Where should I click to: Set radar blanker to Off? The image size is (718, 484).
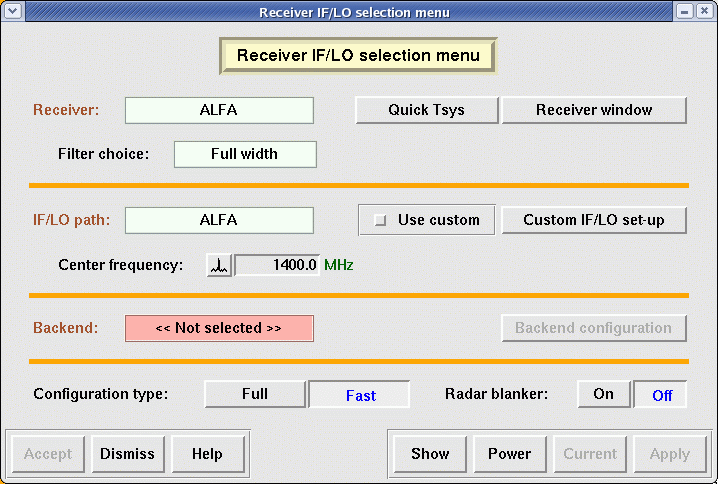[x=661, y=395]
